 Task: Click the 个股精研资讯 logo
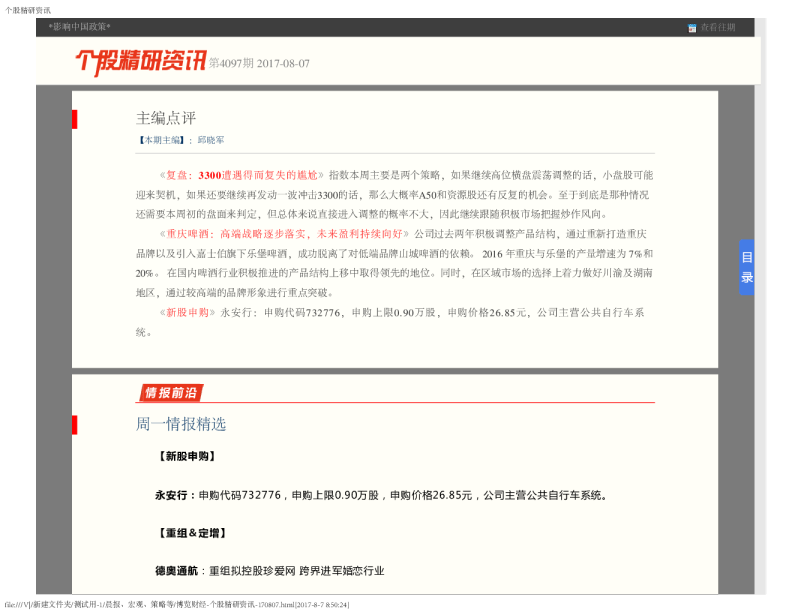[140, 62]
